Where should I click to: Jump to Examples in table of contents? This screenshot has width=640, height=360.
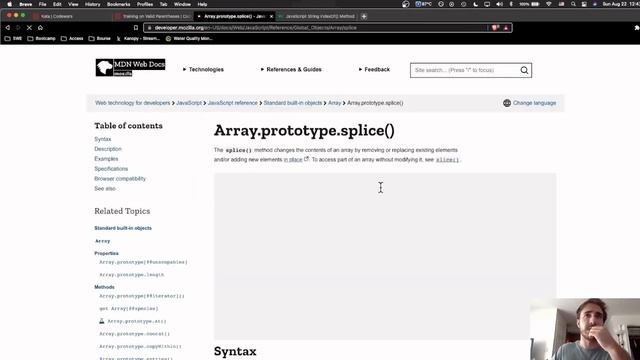tap(106, 159)
